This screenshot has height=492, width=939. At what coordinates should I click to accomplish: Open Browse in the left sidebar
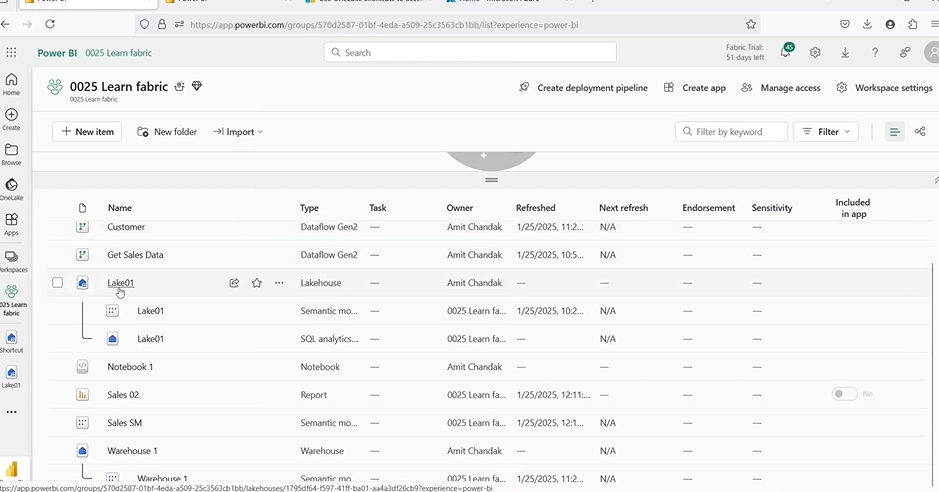point(11,154)
